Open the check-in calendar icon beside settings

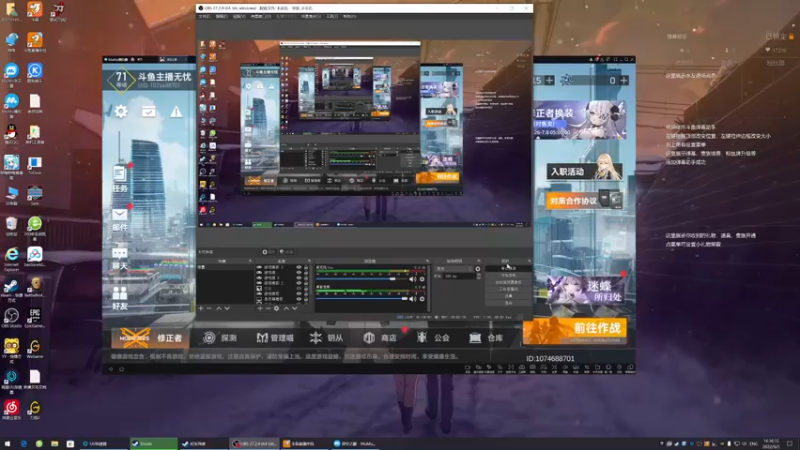click(x=148, y=111)
